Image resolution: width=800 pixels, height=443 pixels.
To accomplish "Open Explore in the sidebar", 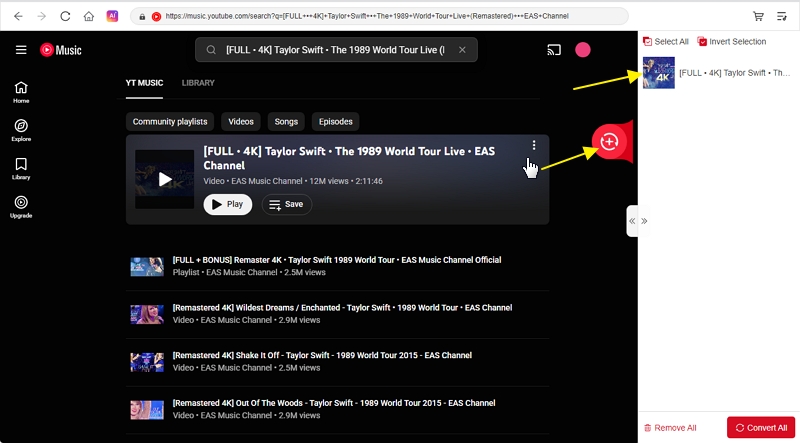I will coord(21,131).
